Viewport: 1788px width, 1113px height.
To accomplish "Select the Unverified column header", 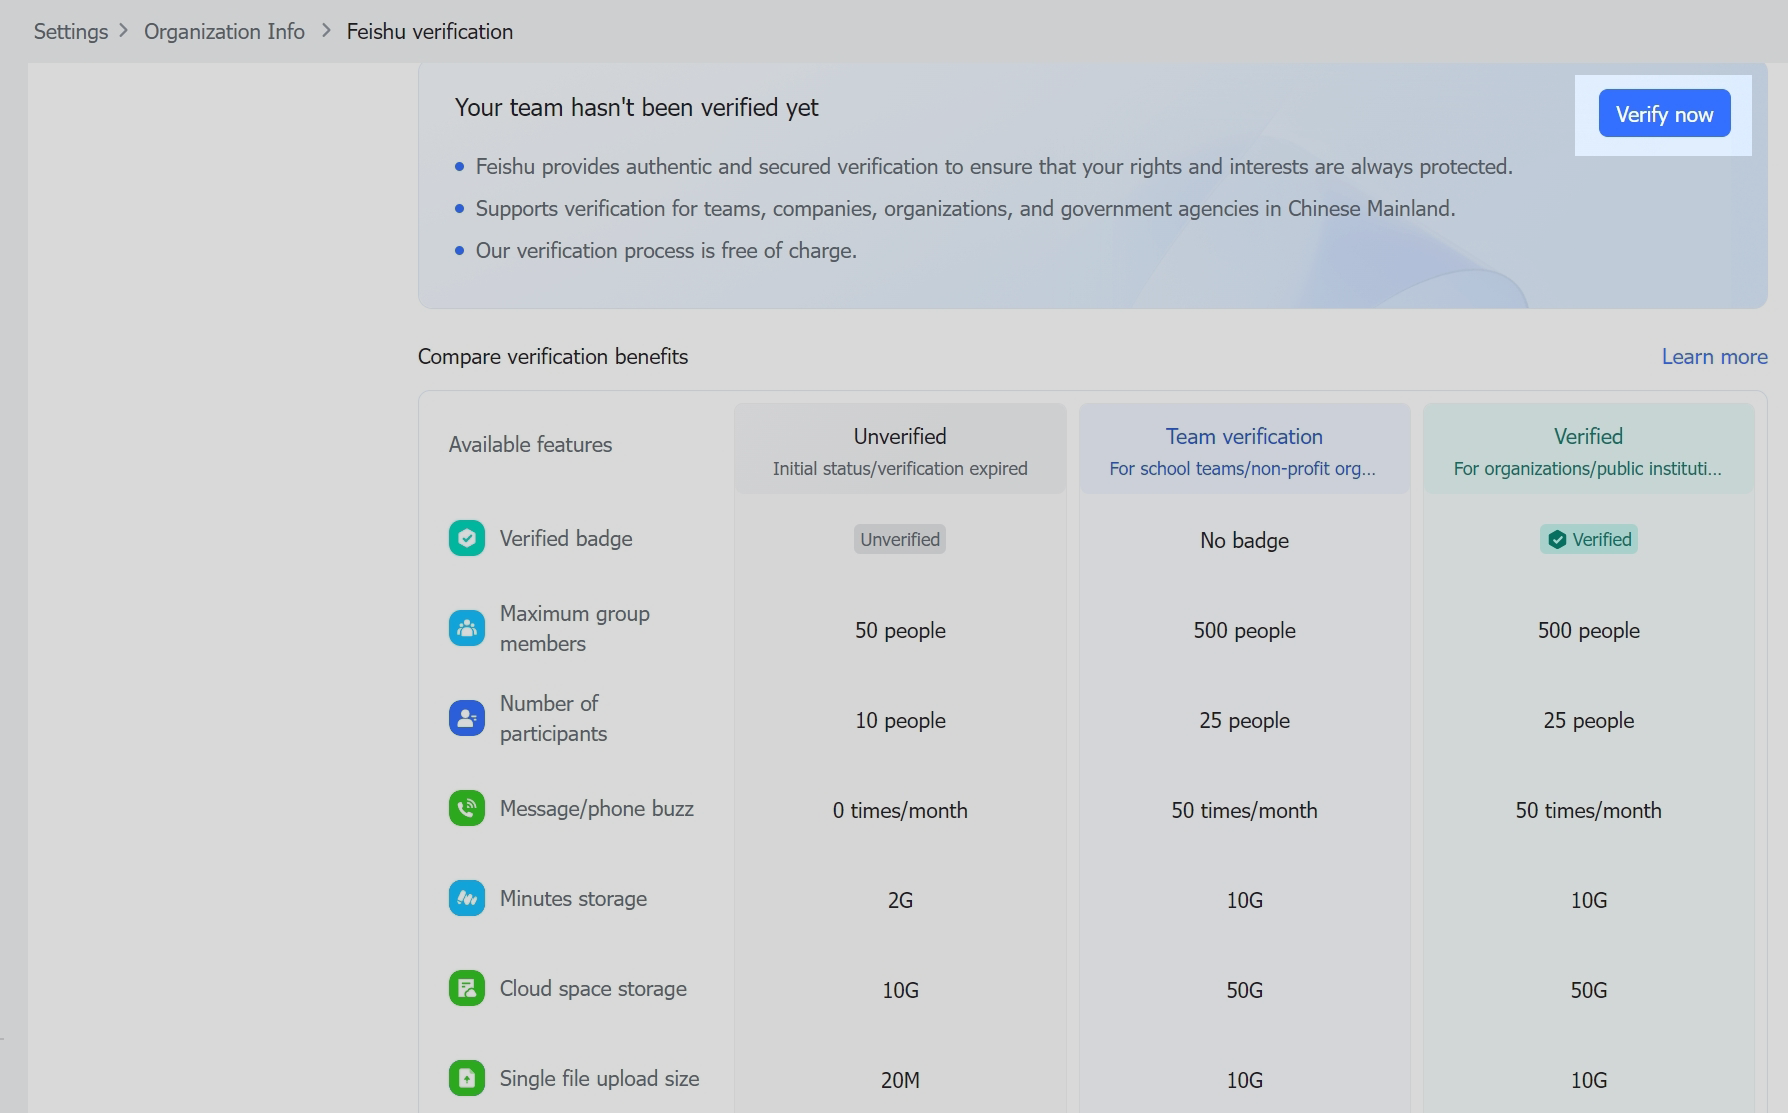I will (x=899, y=437).
